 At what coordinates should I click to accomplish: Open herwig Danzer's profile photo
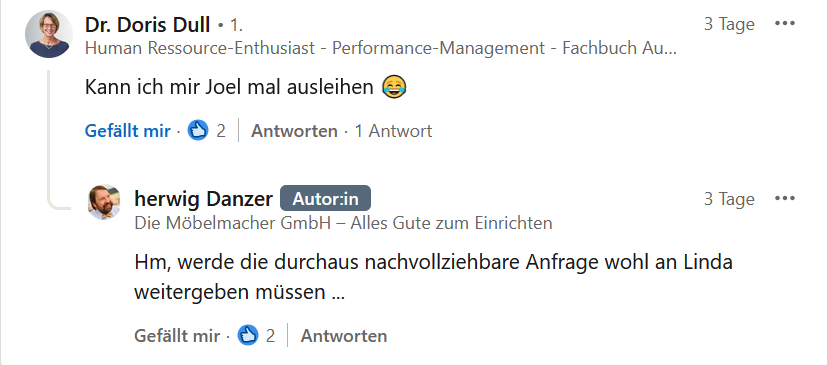coord(104,202)
